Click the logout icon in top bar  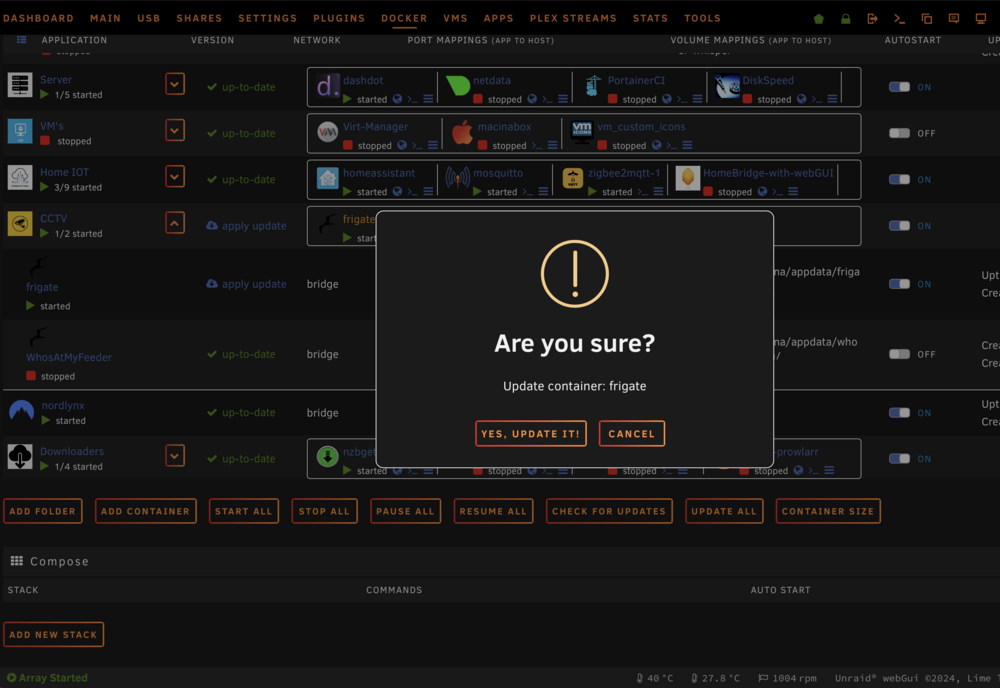point(872,18)
